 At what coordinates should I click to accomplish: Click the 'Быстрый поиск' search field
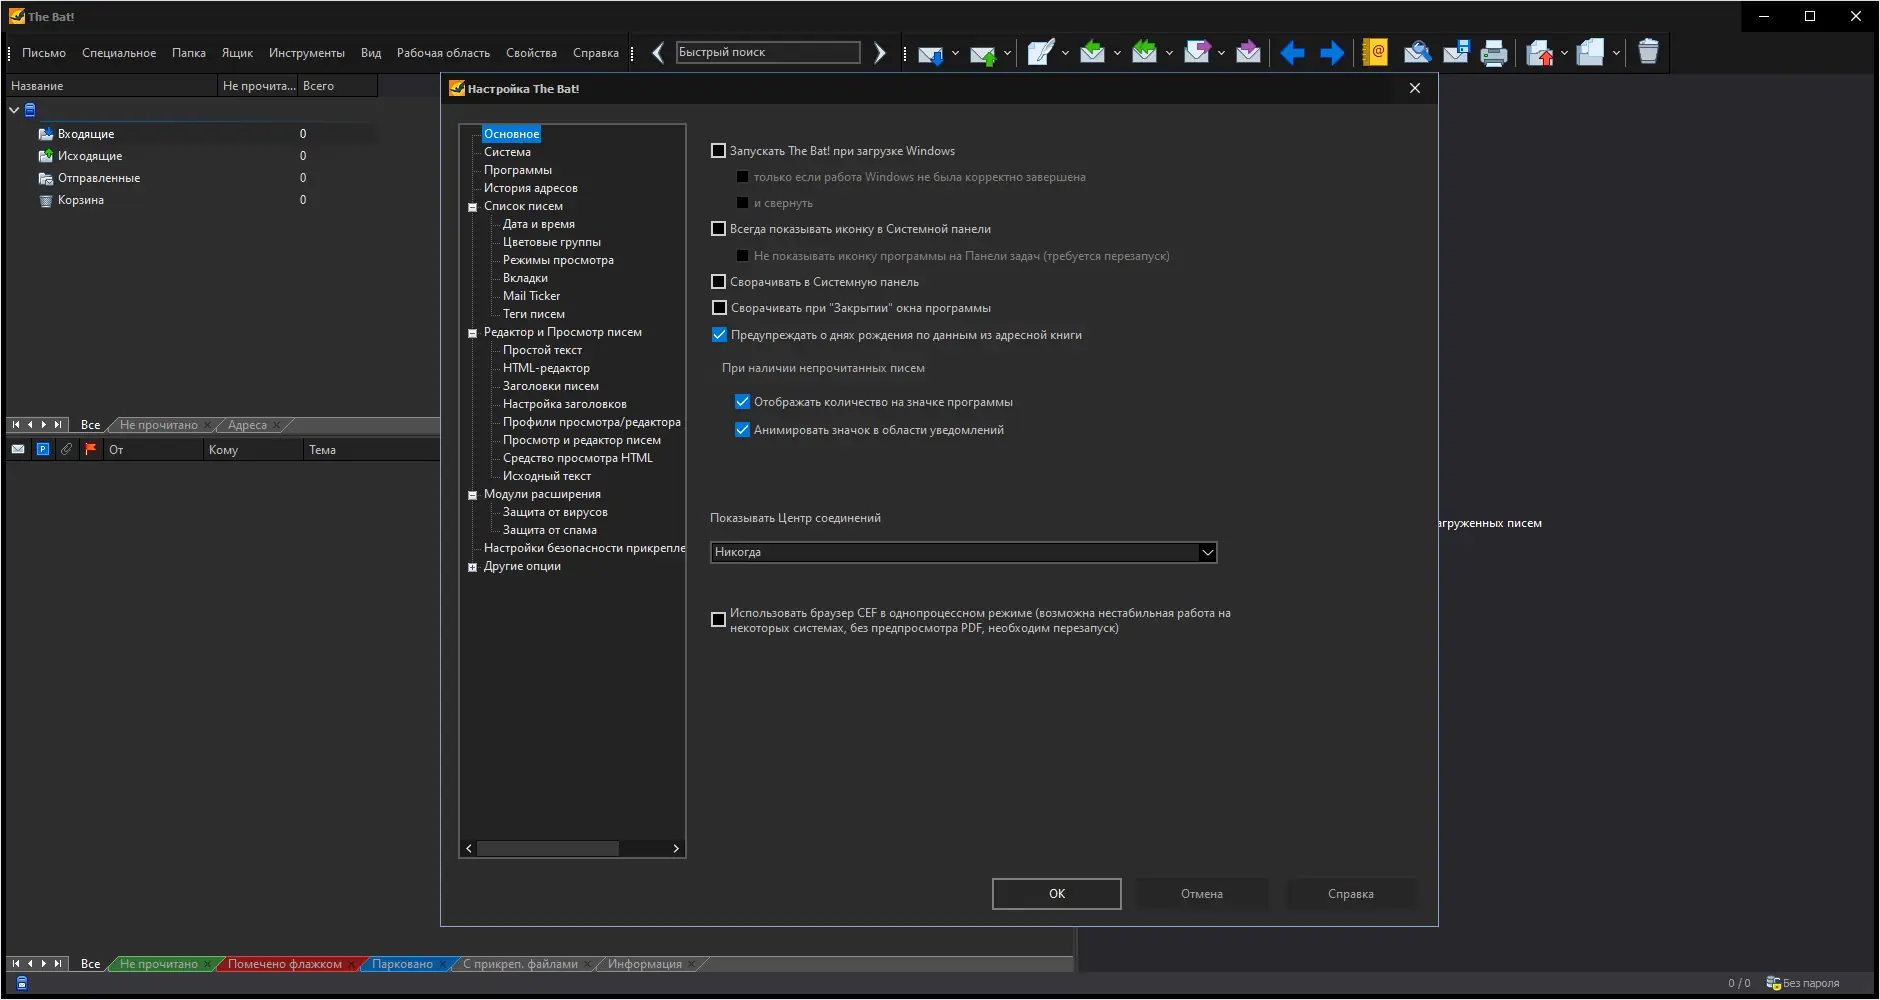(x=768, y=52)
